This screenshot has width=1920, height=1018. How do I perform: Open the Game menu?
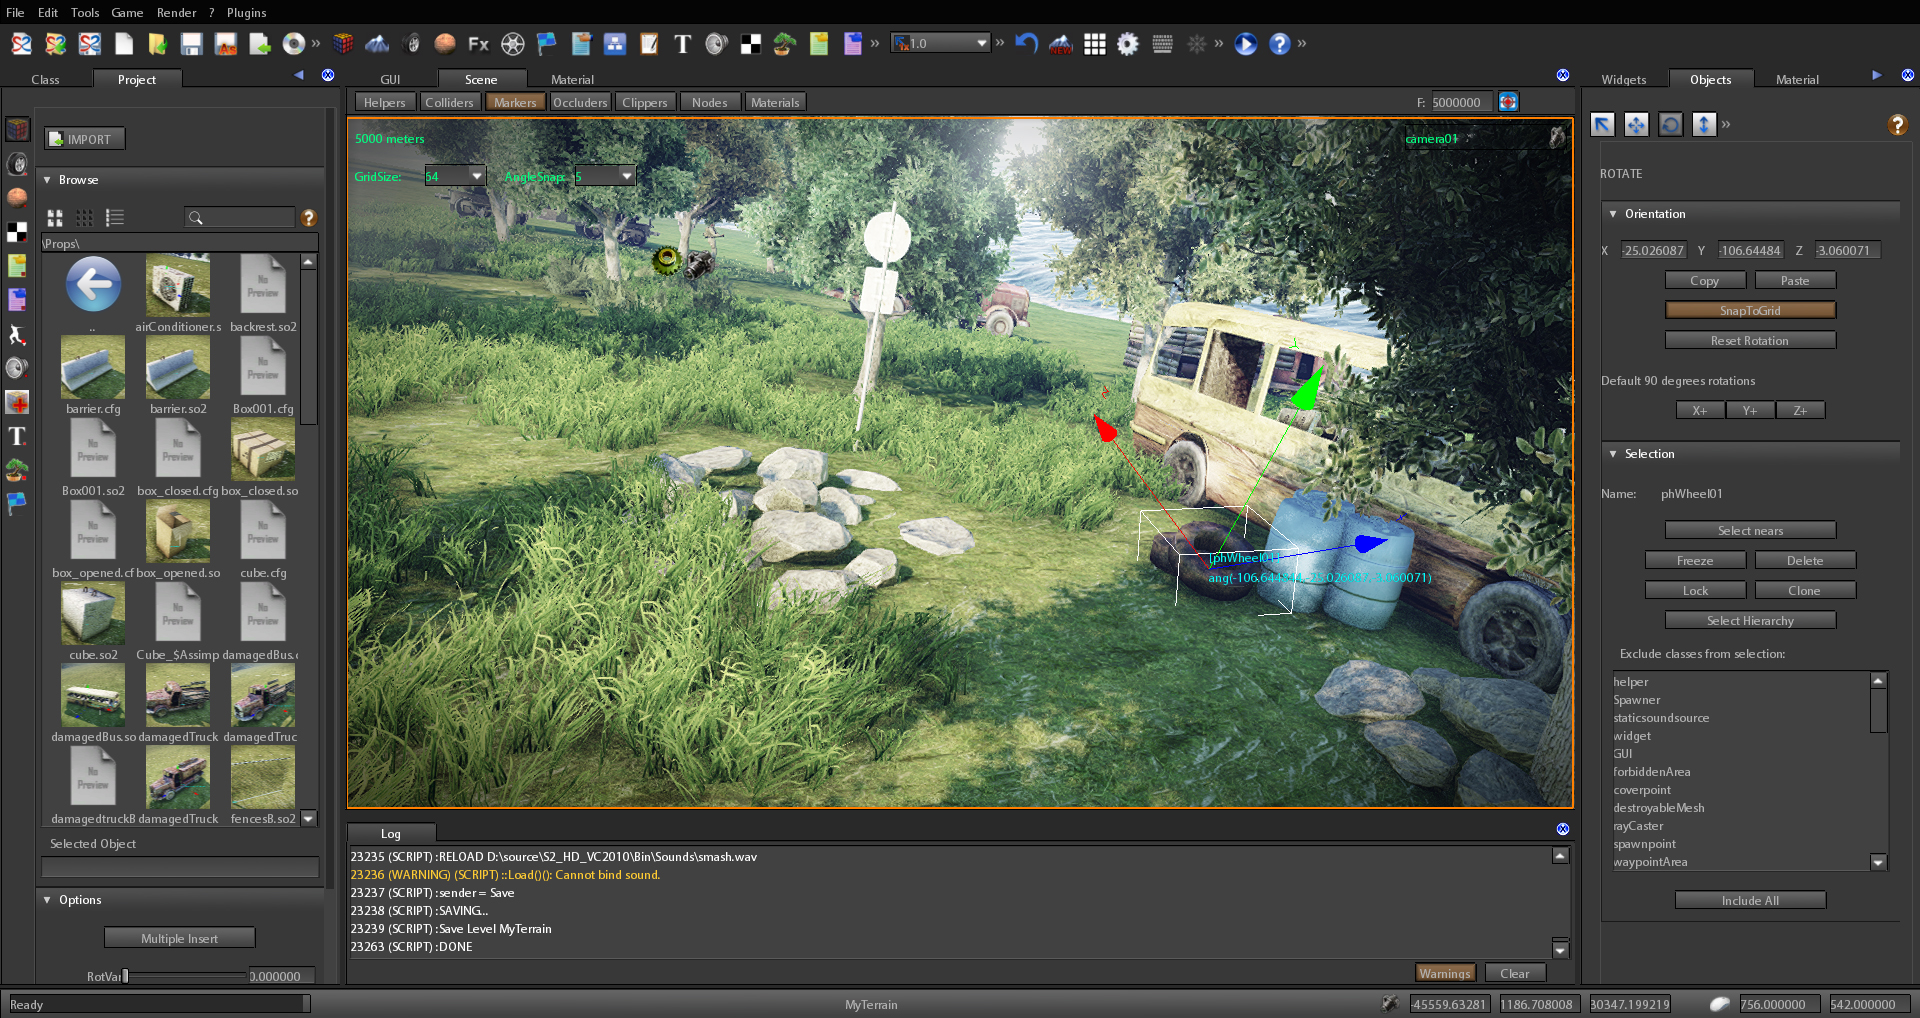coord(127,12)
